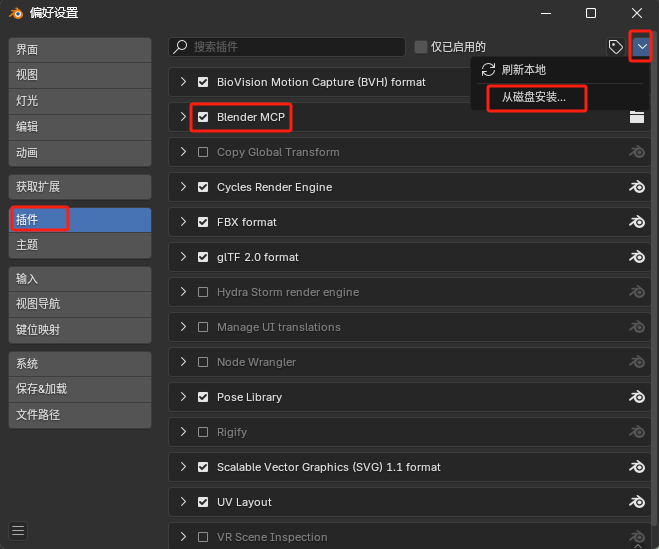Toggle 仅已启用的 checkbox

point(420,47)
